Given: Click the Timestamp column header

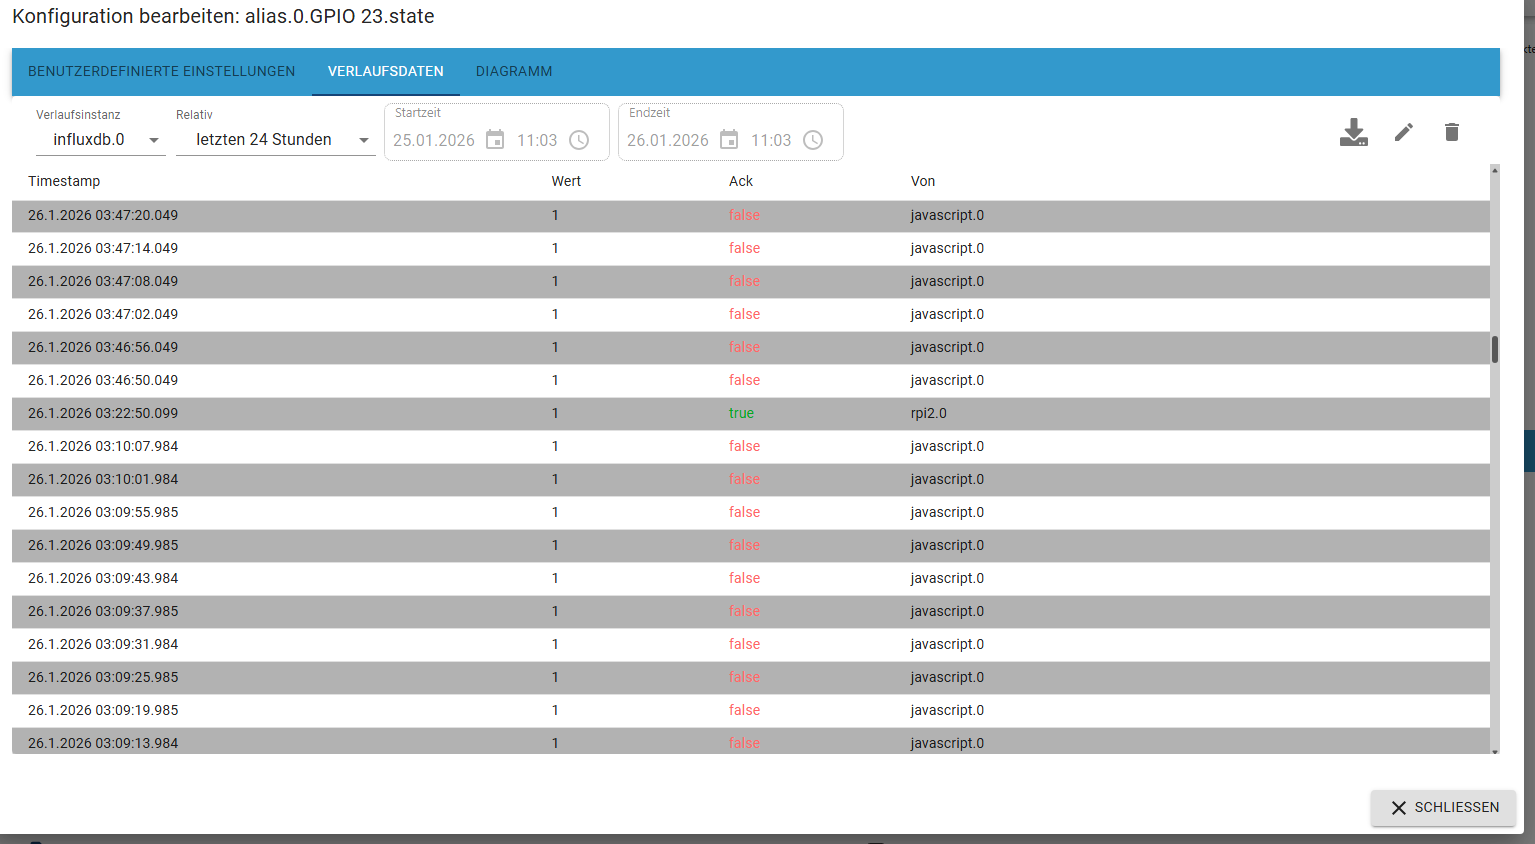Looking at the screenshot, I should click(x=64, y=181).
